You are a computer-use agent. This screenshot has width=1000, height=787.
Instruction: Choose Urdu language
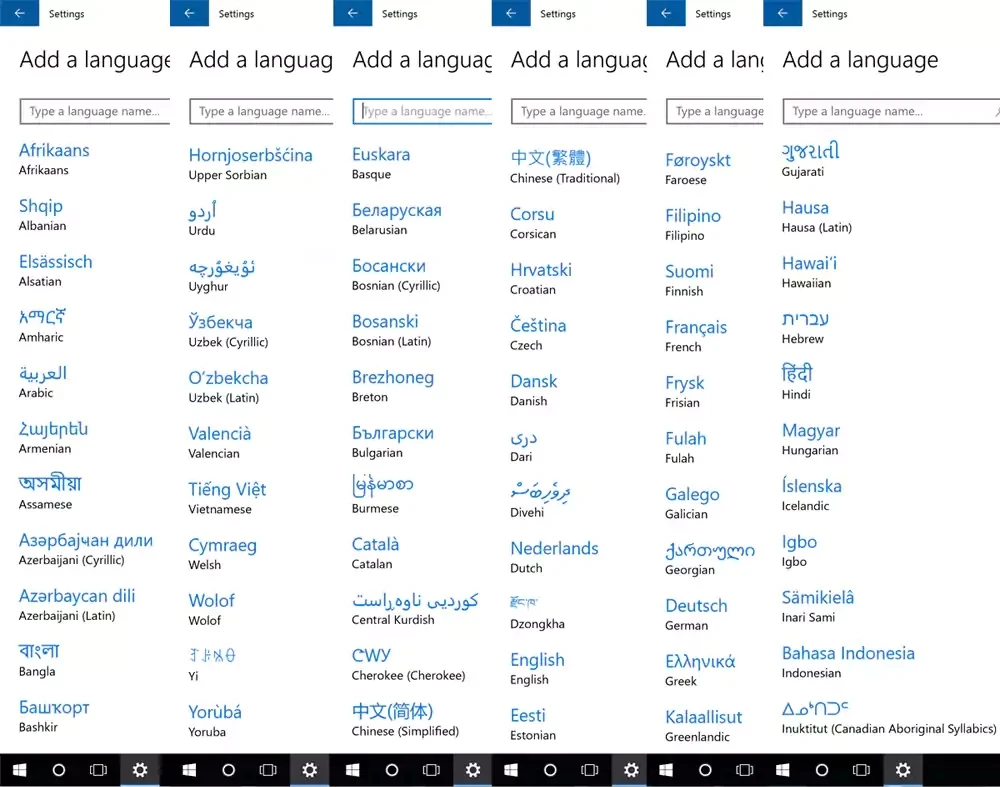(x=203, y=219)
